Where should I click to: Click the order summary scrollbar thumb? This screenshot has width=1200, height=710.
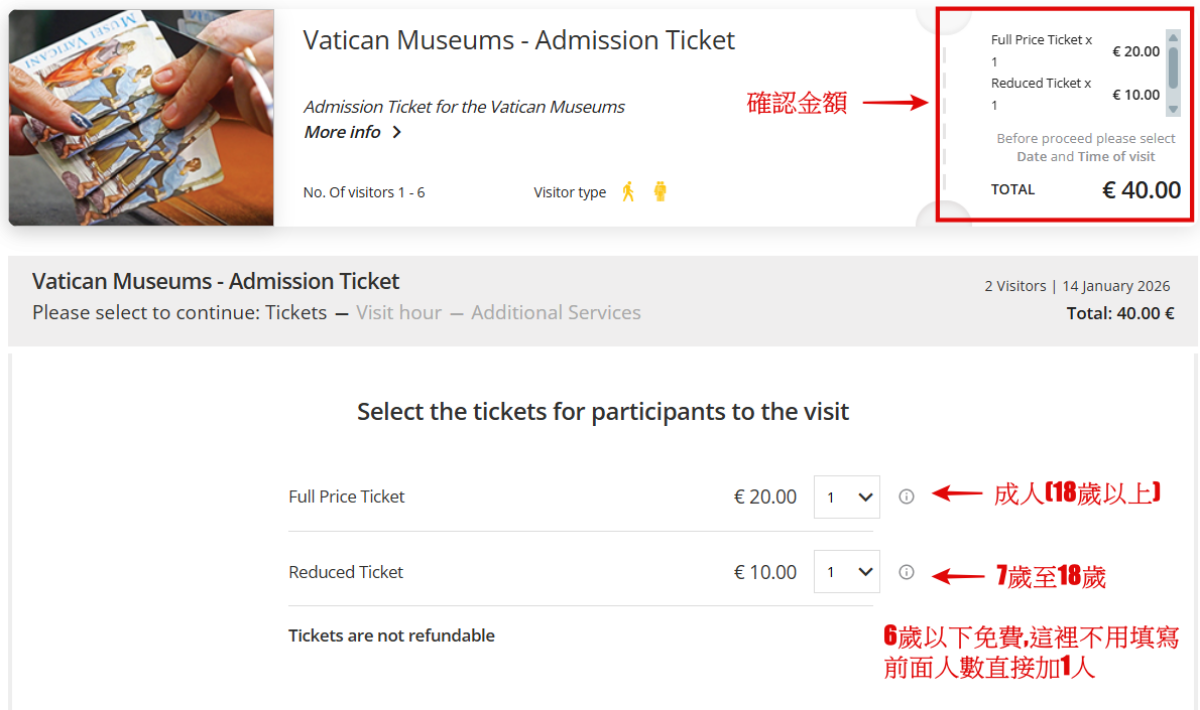click(x=1173, y=66)
